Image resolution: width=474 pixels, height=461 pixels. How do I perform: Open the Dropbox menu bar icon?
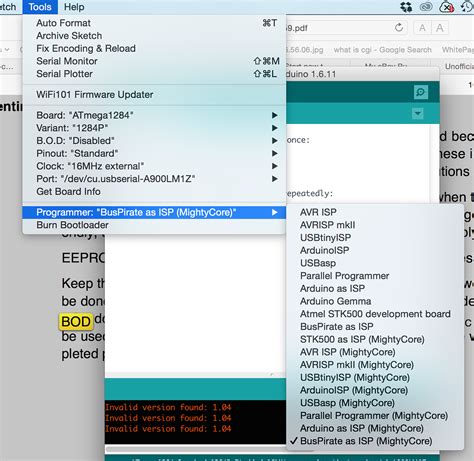[x=406, y=7]
